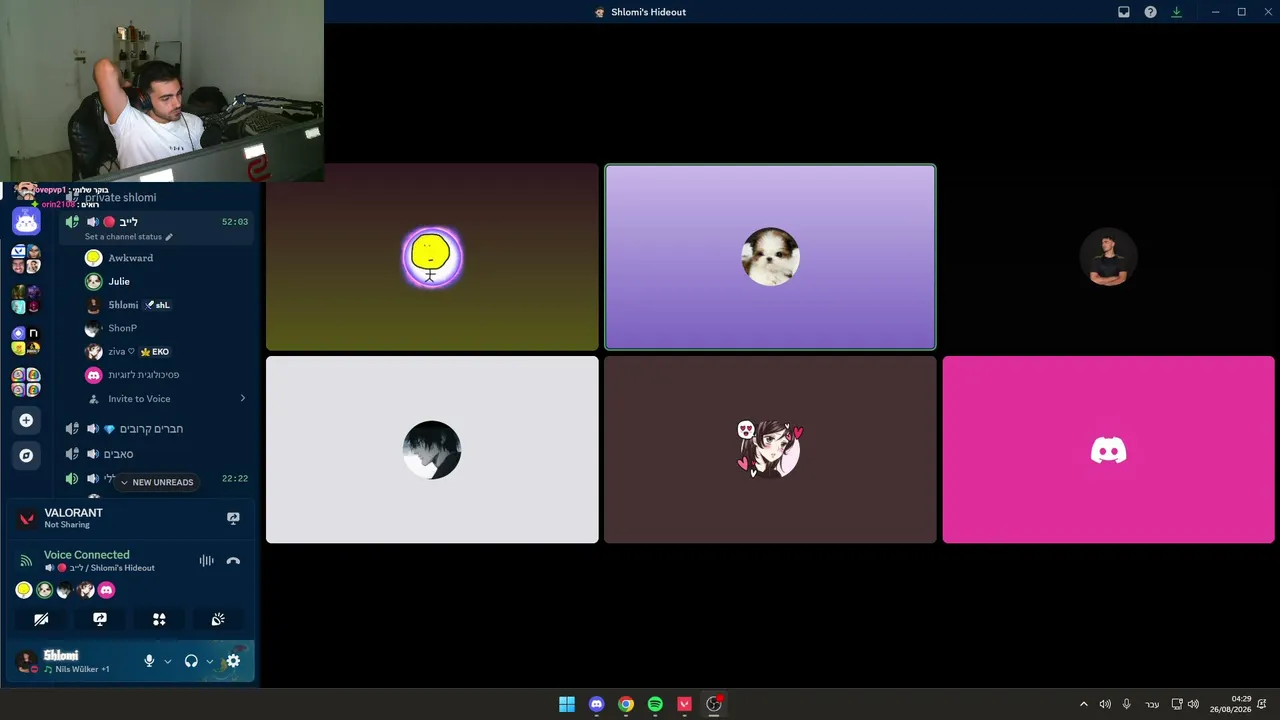
Task: Jump to NEW UNREADS
Action: tap(157, 482)
